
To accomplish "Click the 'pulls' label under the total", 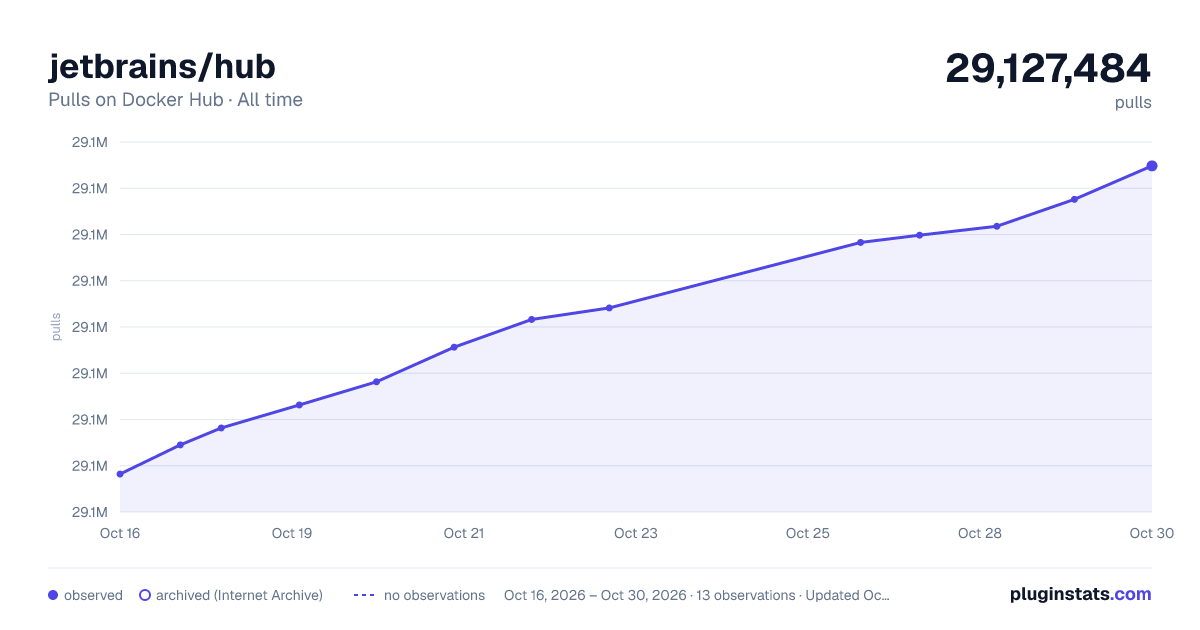I will coord(1133,103).
